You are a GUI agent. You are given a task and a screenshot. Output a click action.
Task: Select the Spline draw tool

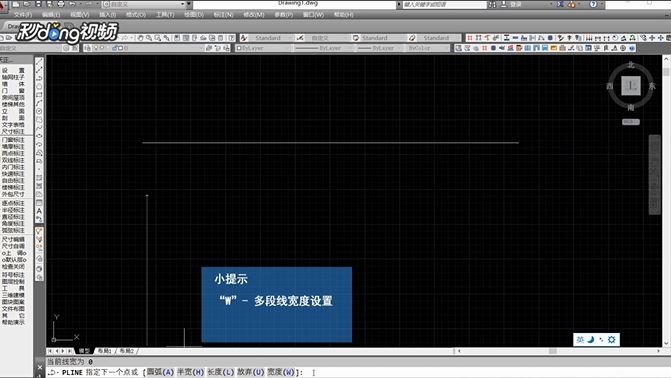[x=39, y=128]
